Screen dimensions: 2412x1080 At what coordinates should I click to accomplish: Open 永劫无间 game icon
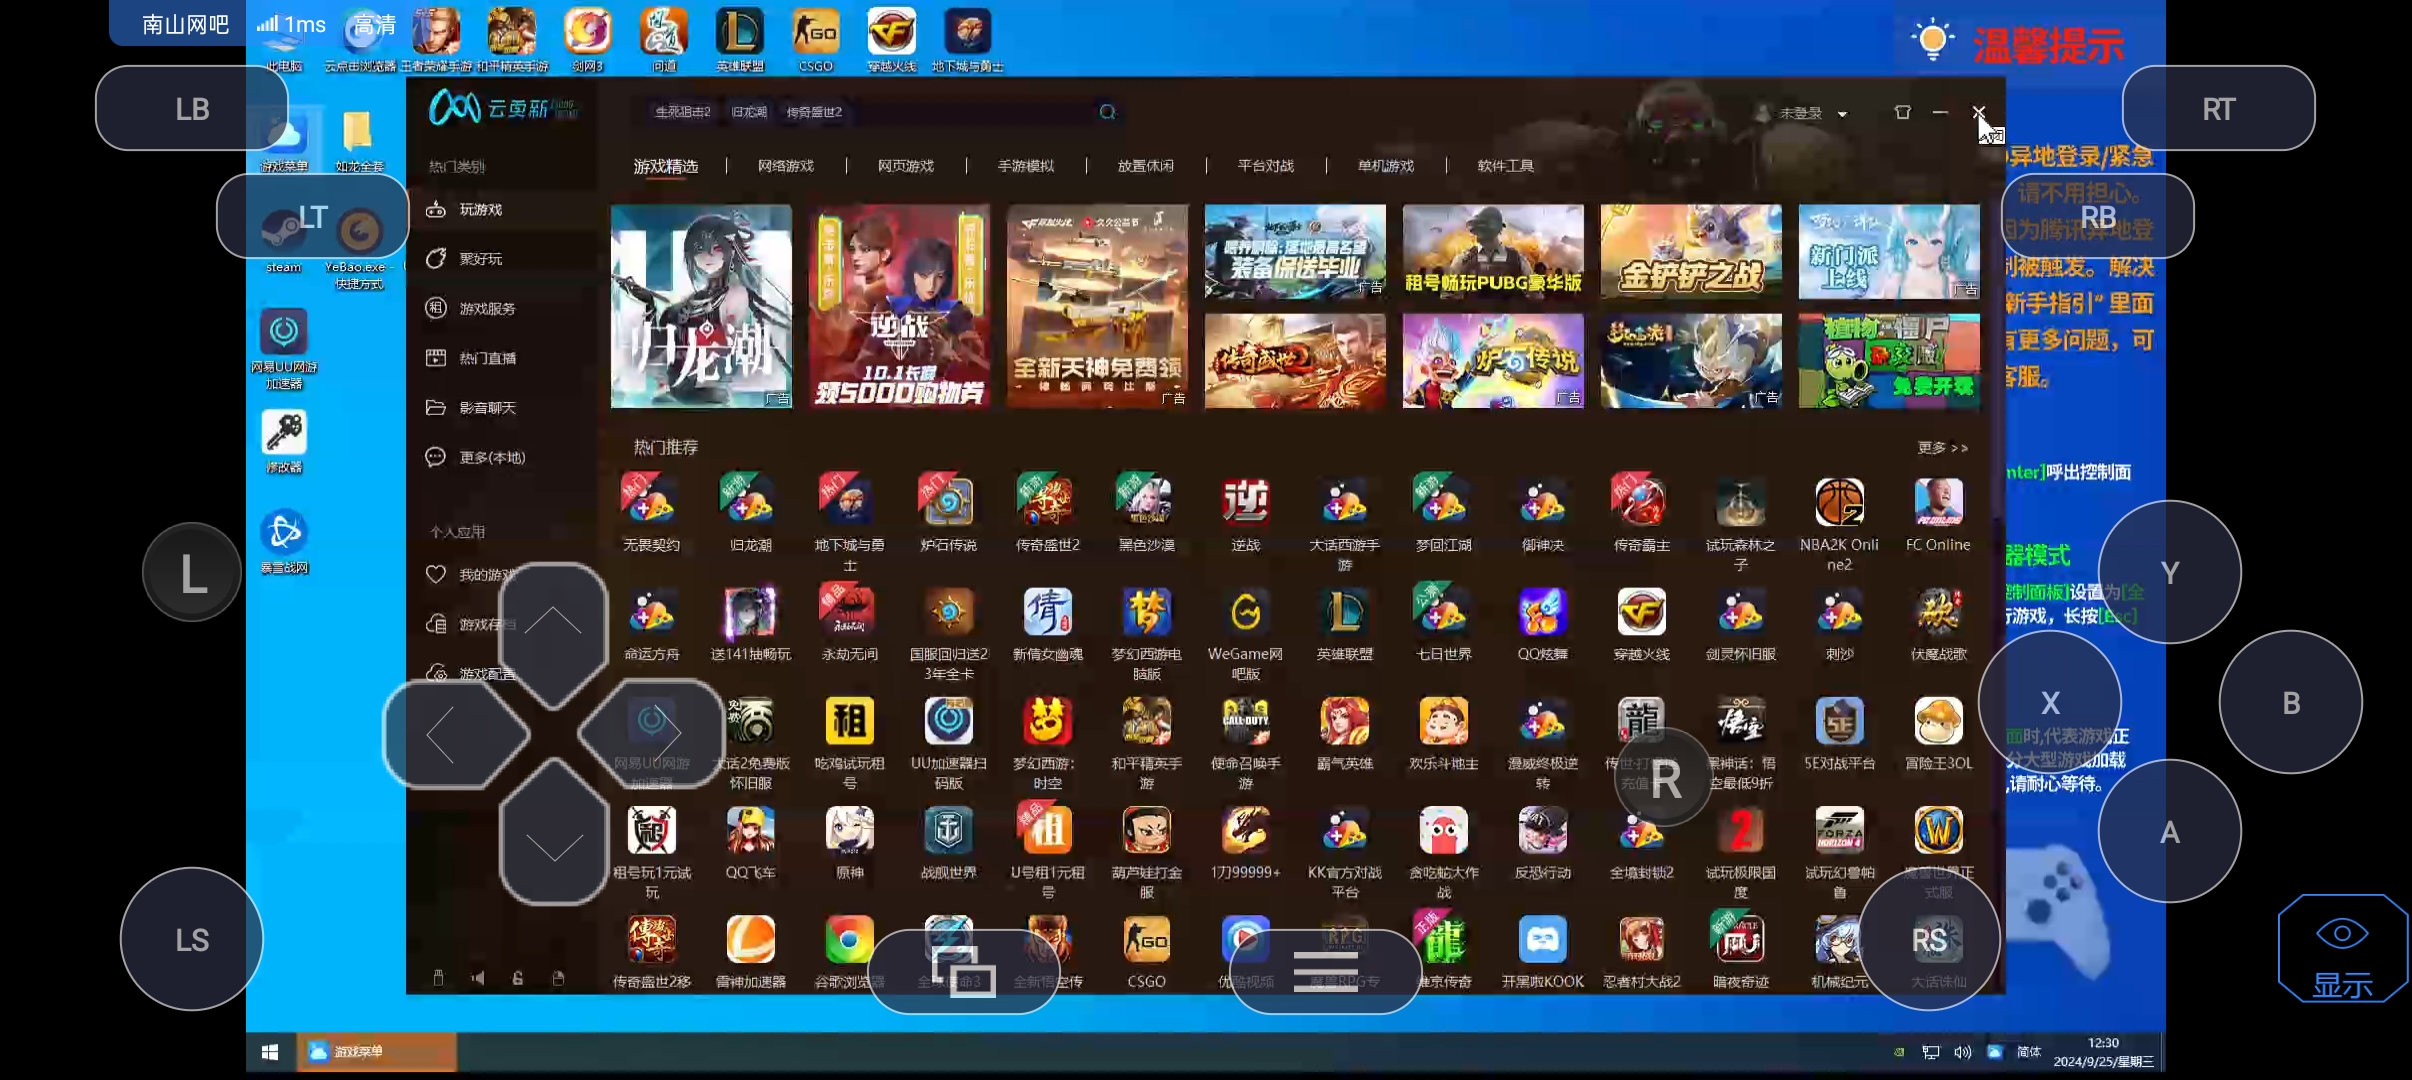click(x=849, y=622)
